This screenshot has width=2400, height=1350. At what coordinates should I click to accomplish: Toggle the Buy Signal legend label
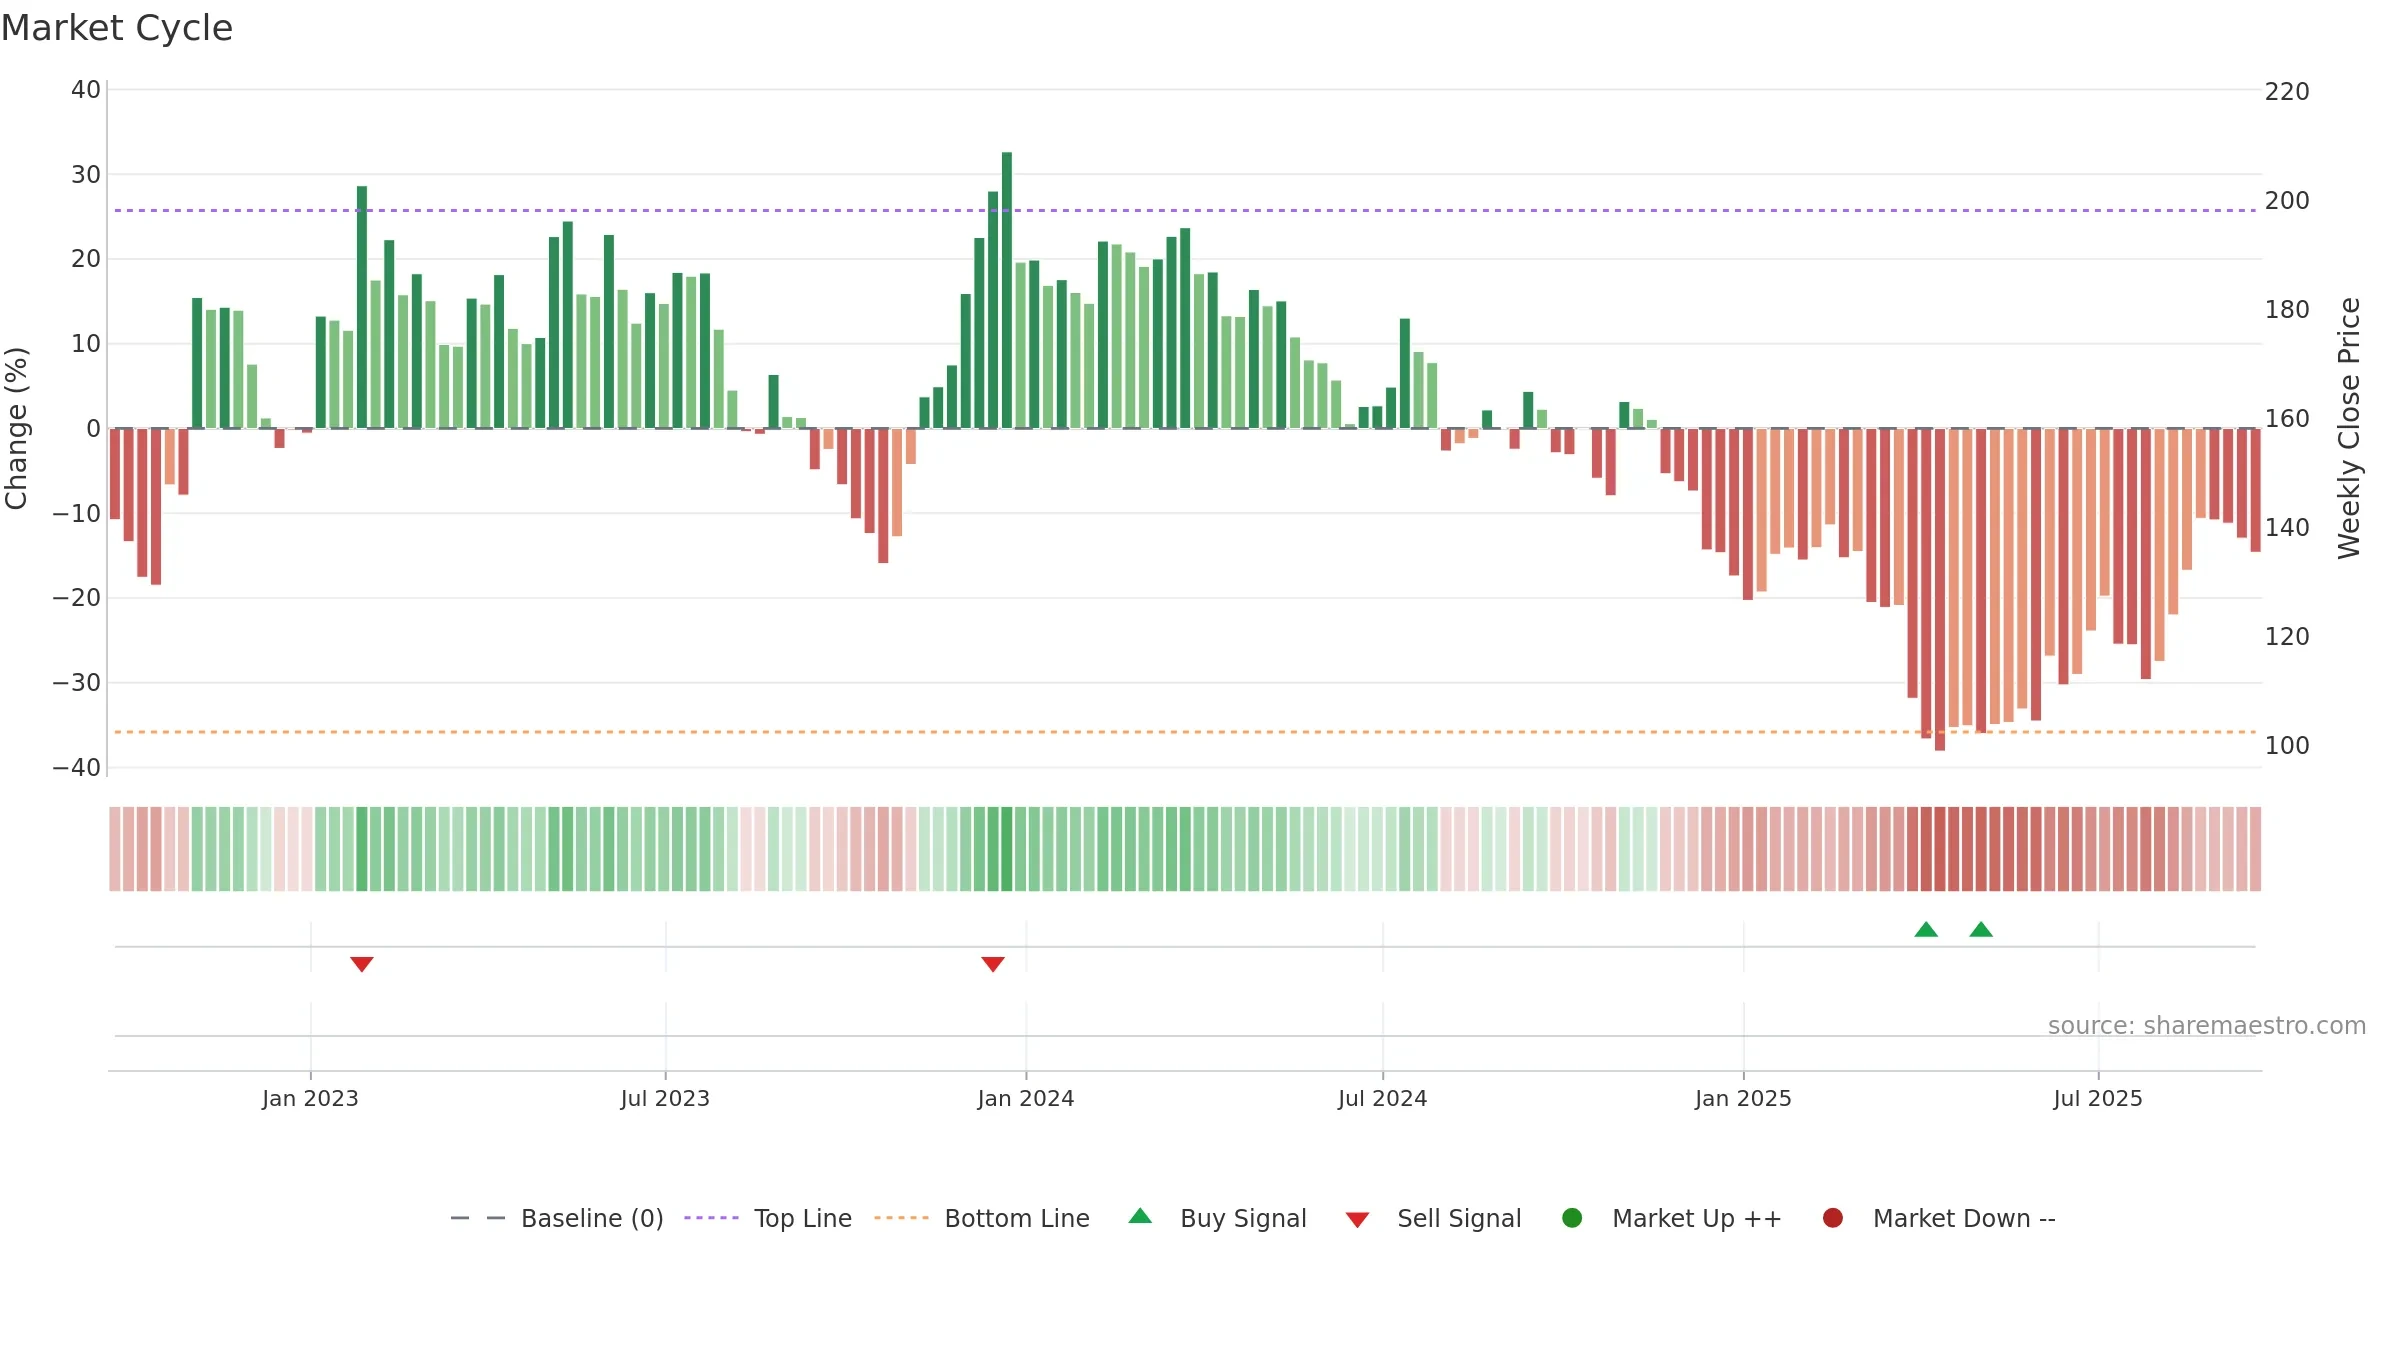click(x=1243, y=1218)
